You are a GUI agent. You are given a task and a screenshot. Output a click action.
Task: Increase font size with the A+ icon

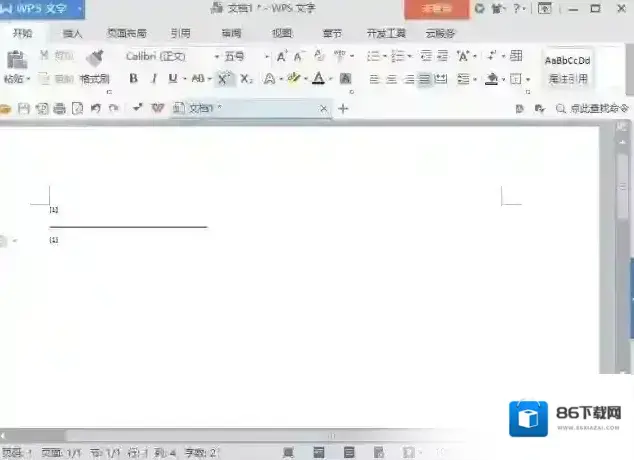282,56
